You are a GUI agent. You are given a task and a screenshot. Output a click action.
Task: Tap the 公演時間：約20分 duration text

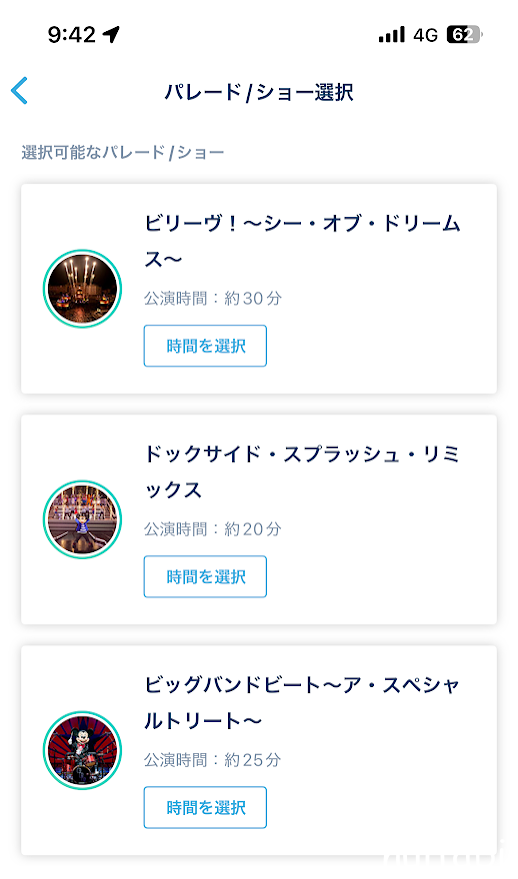[x=212, y=529]
